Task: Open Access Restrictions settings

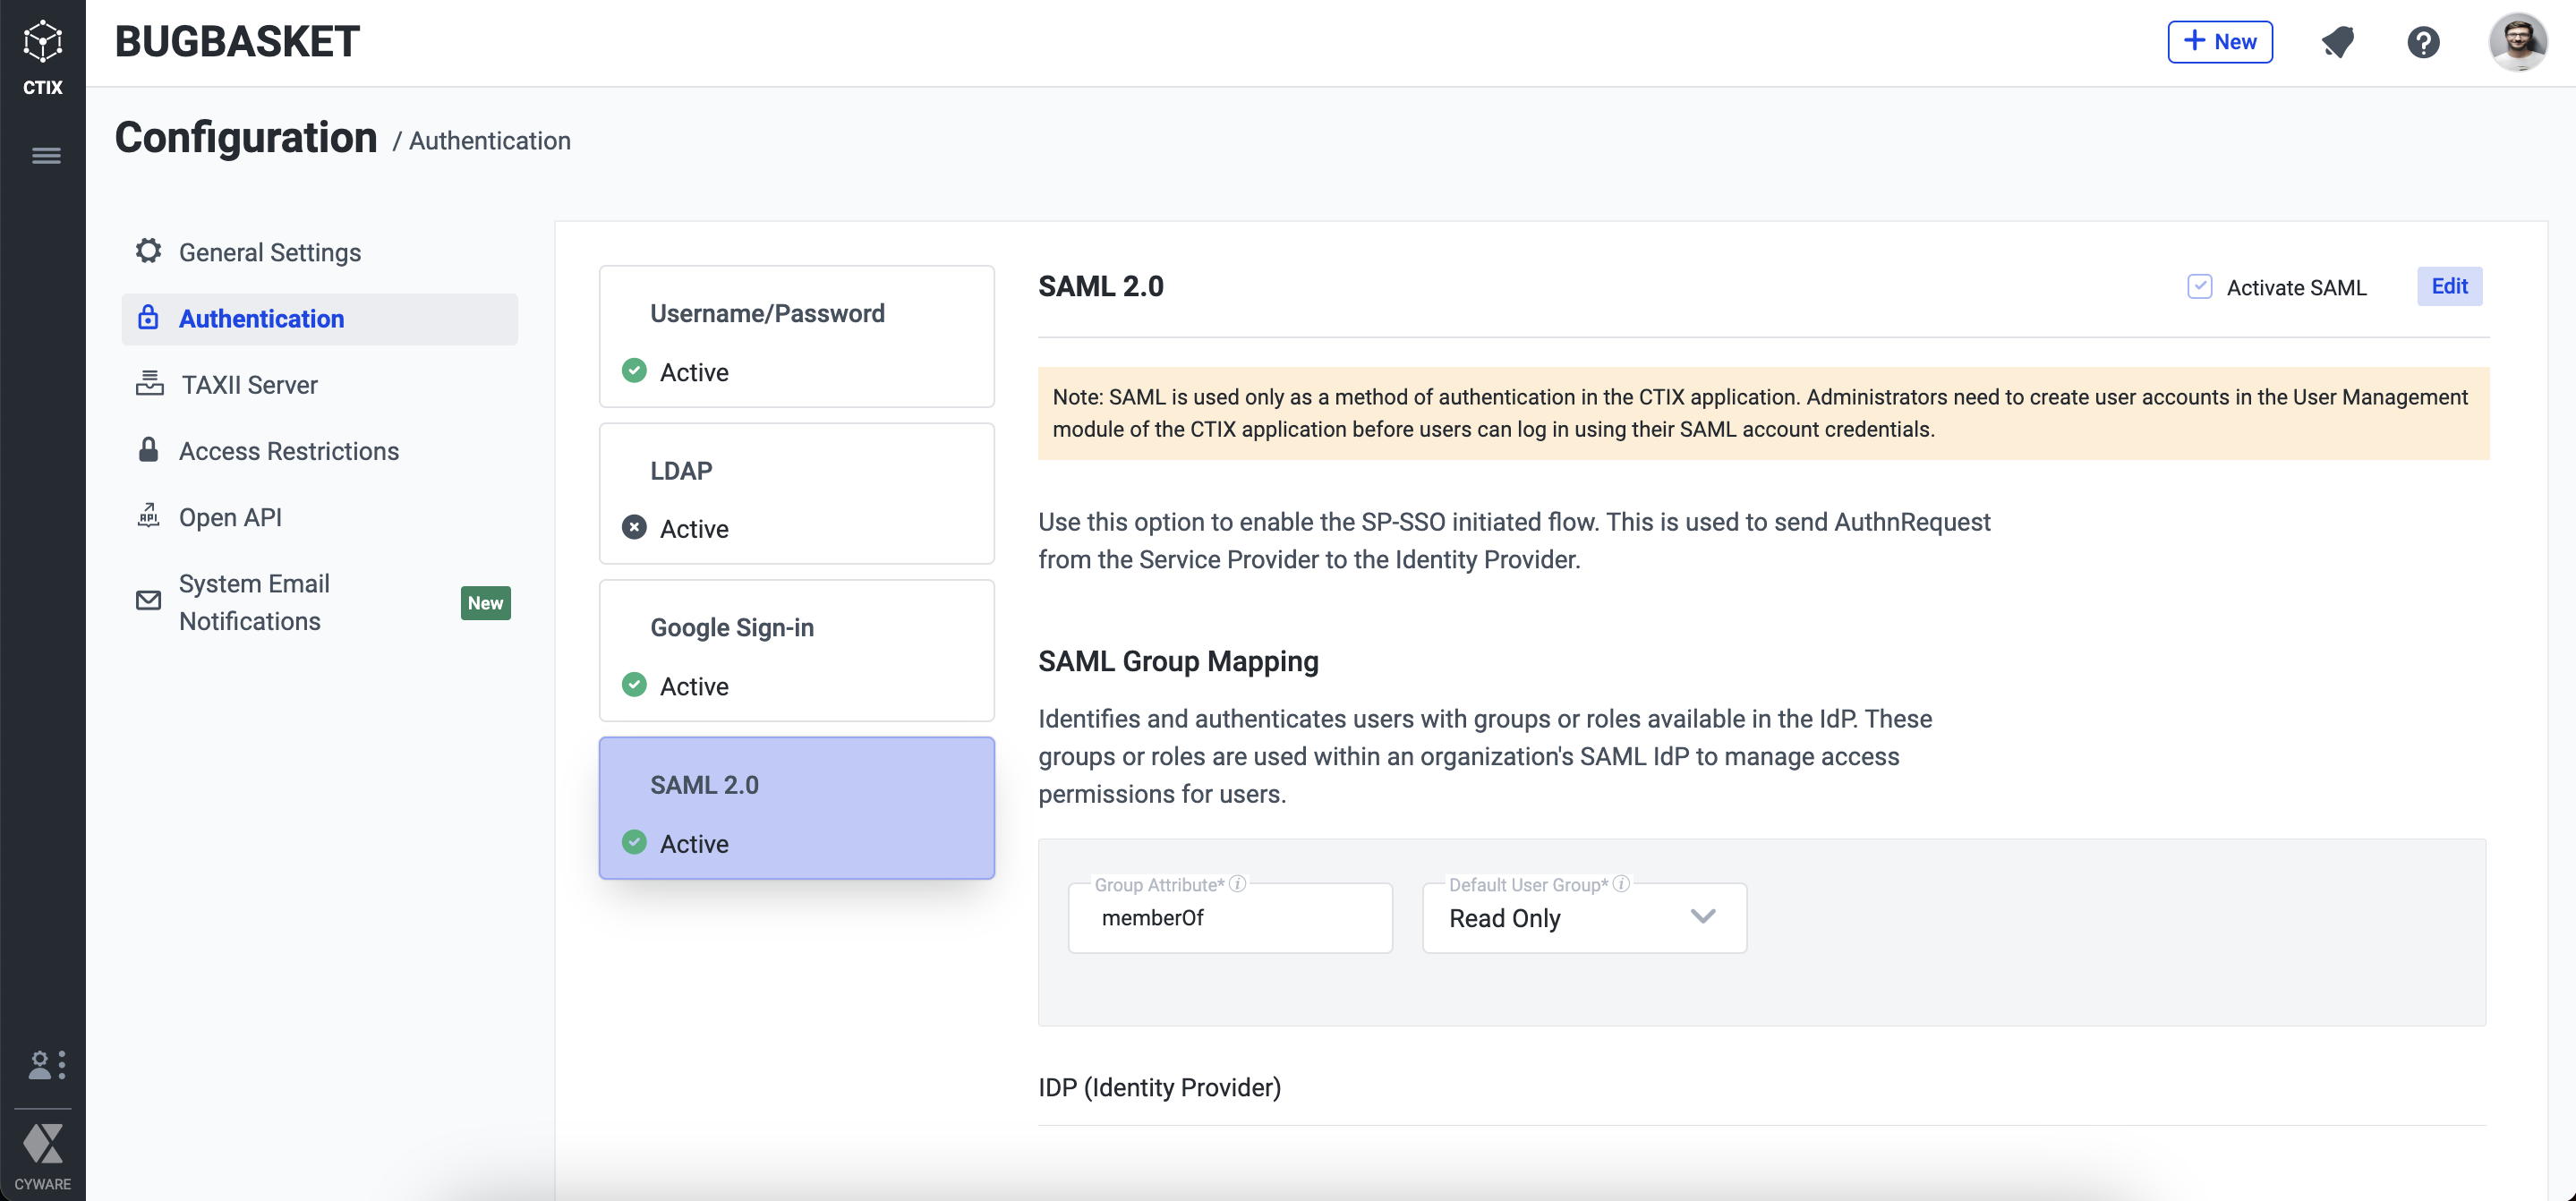Action: coord(288,451)
